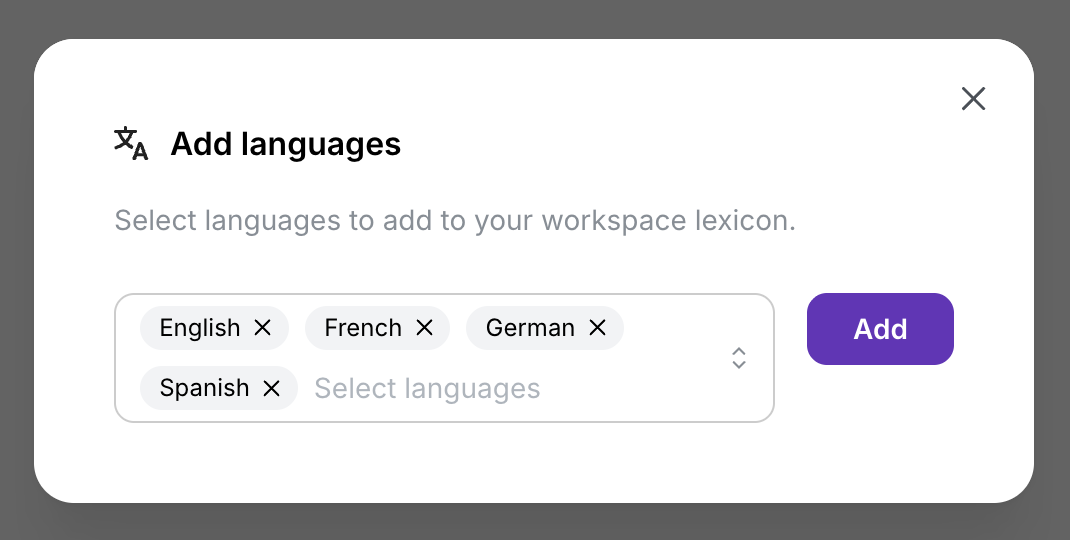Select the Spanish chip label
Screen dimensions: 1070x540
click(x=204, y=388)
